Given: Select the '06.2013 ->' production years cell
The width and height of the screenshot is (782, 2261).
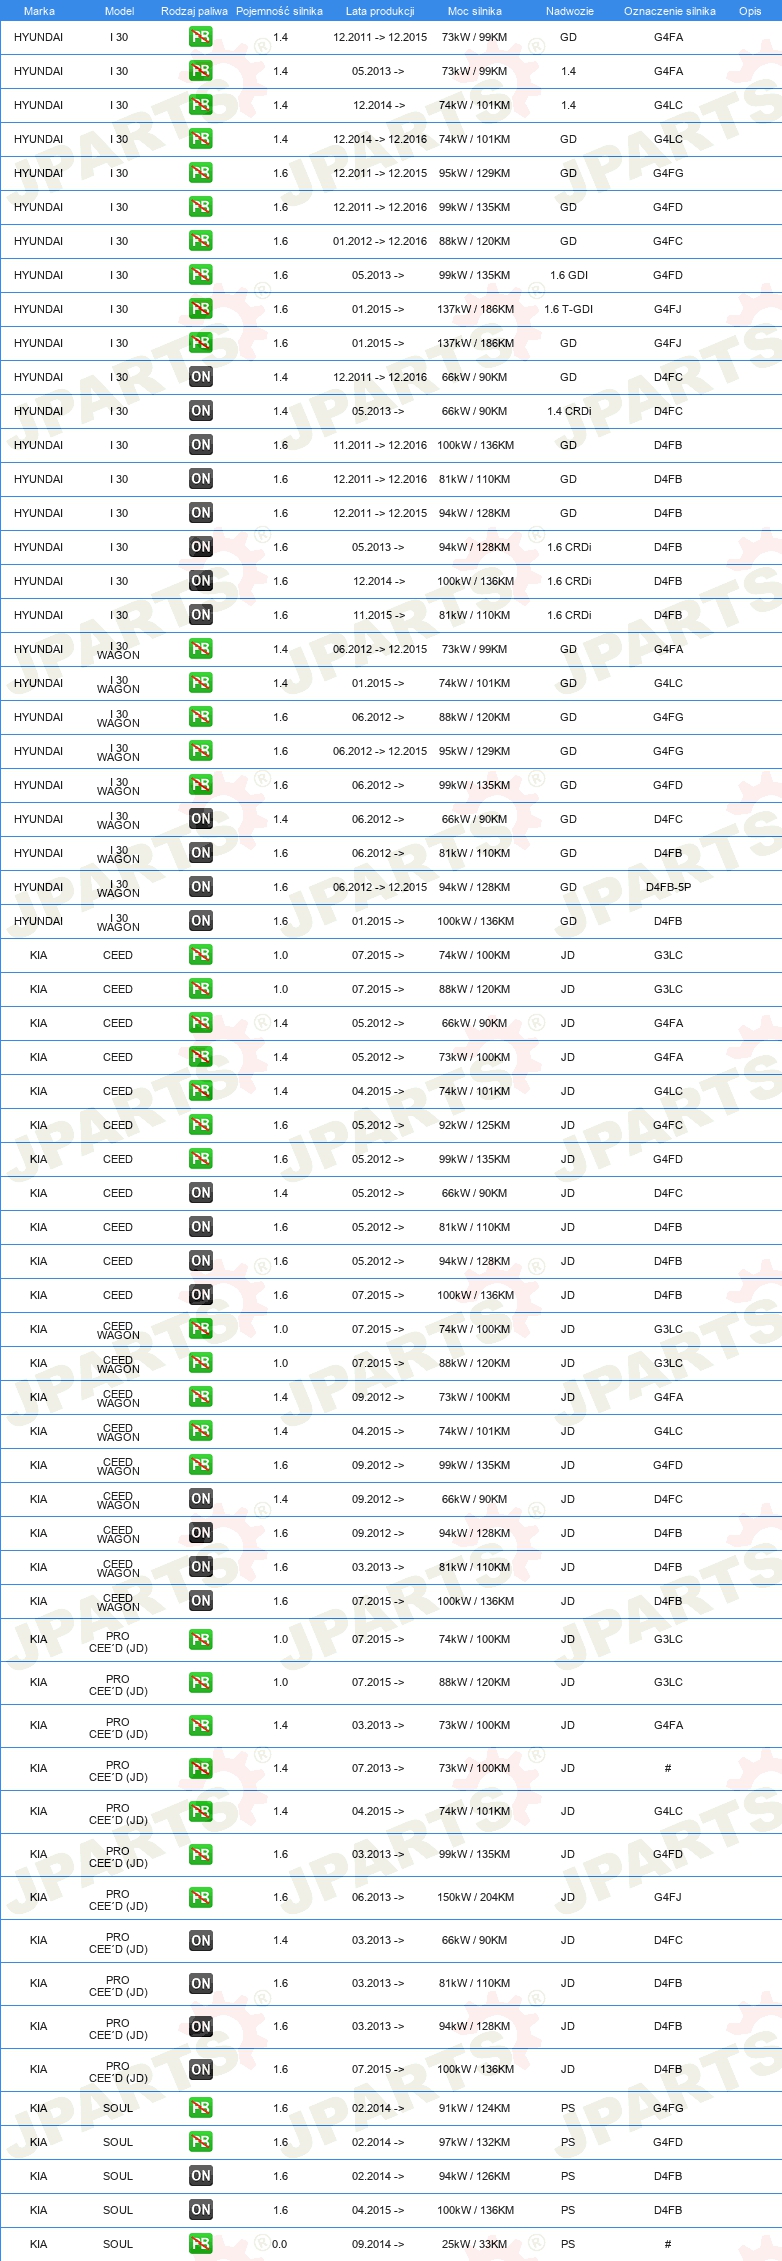Looking at the screenshot, I should [x=379, y=1897].
